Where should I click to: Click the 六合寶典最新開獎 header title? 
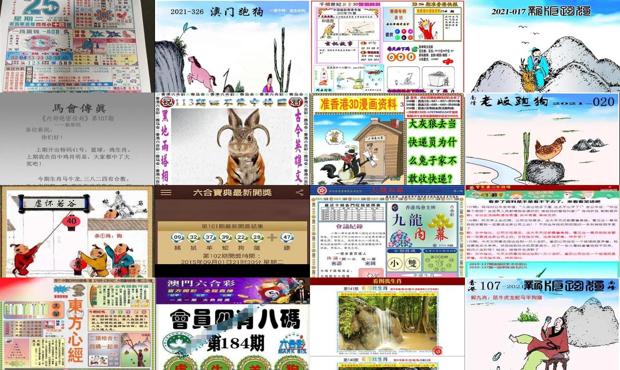pyautogui.click(x=232, y=193)
